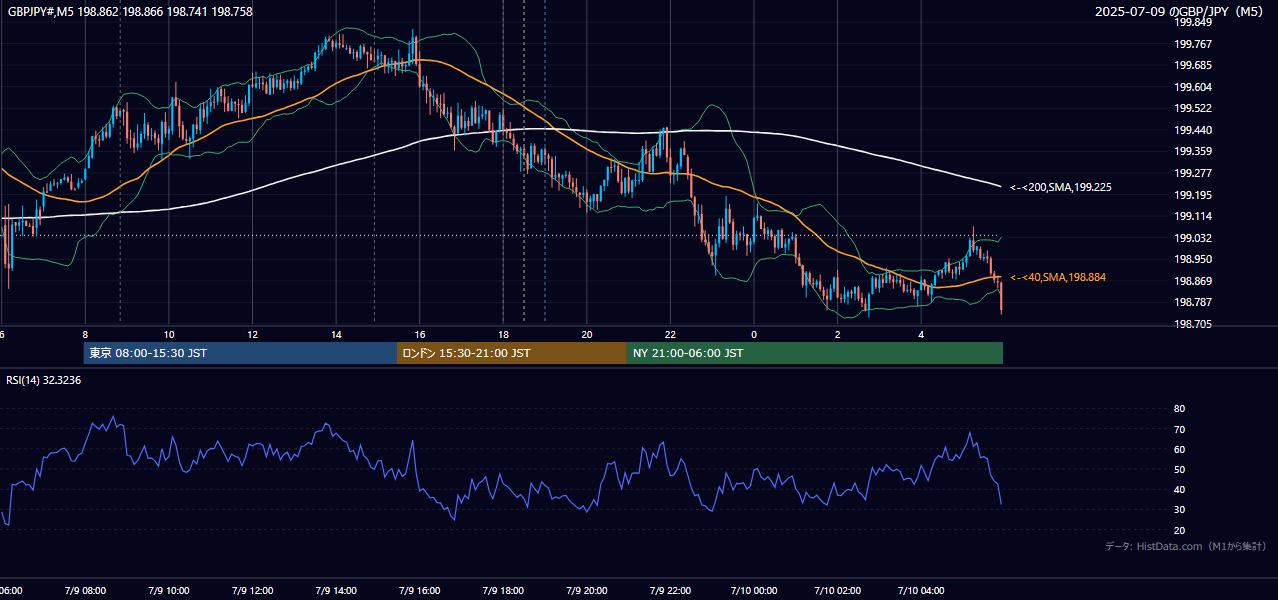Click price axis label 199.440

[1192, 130]
